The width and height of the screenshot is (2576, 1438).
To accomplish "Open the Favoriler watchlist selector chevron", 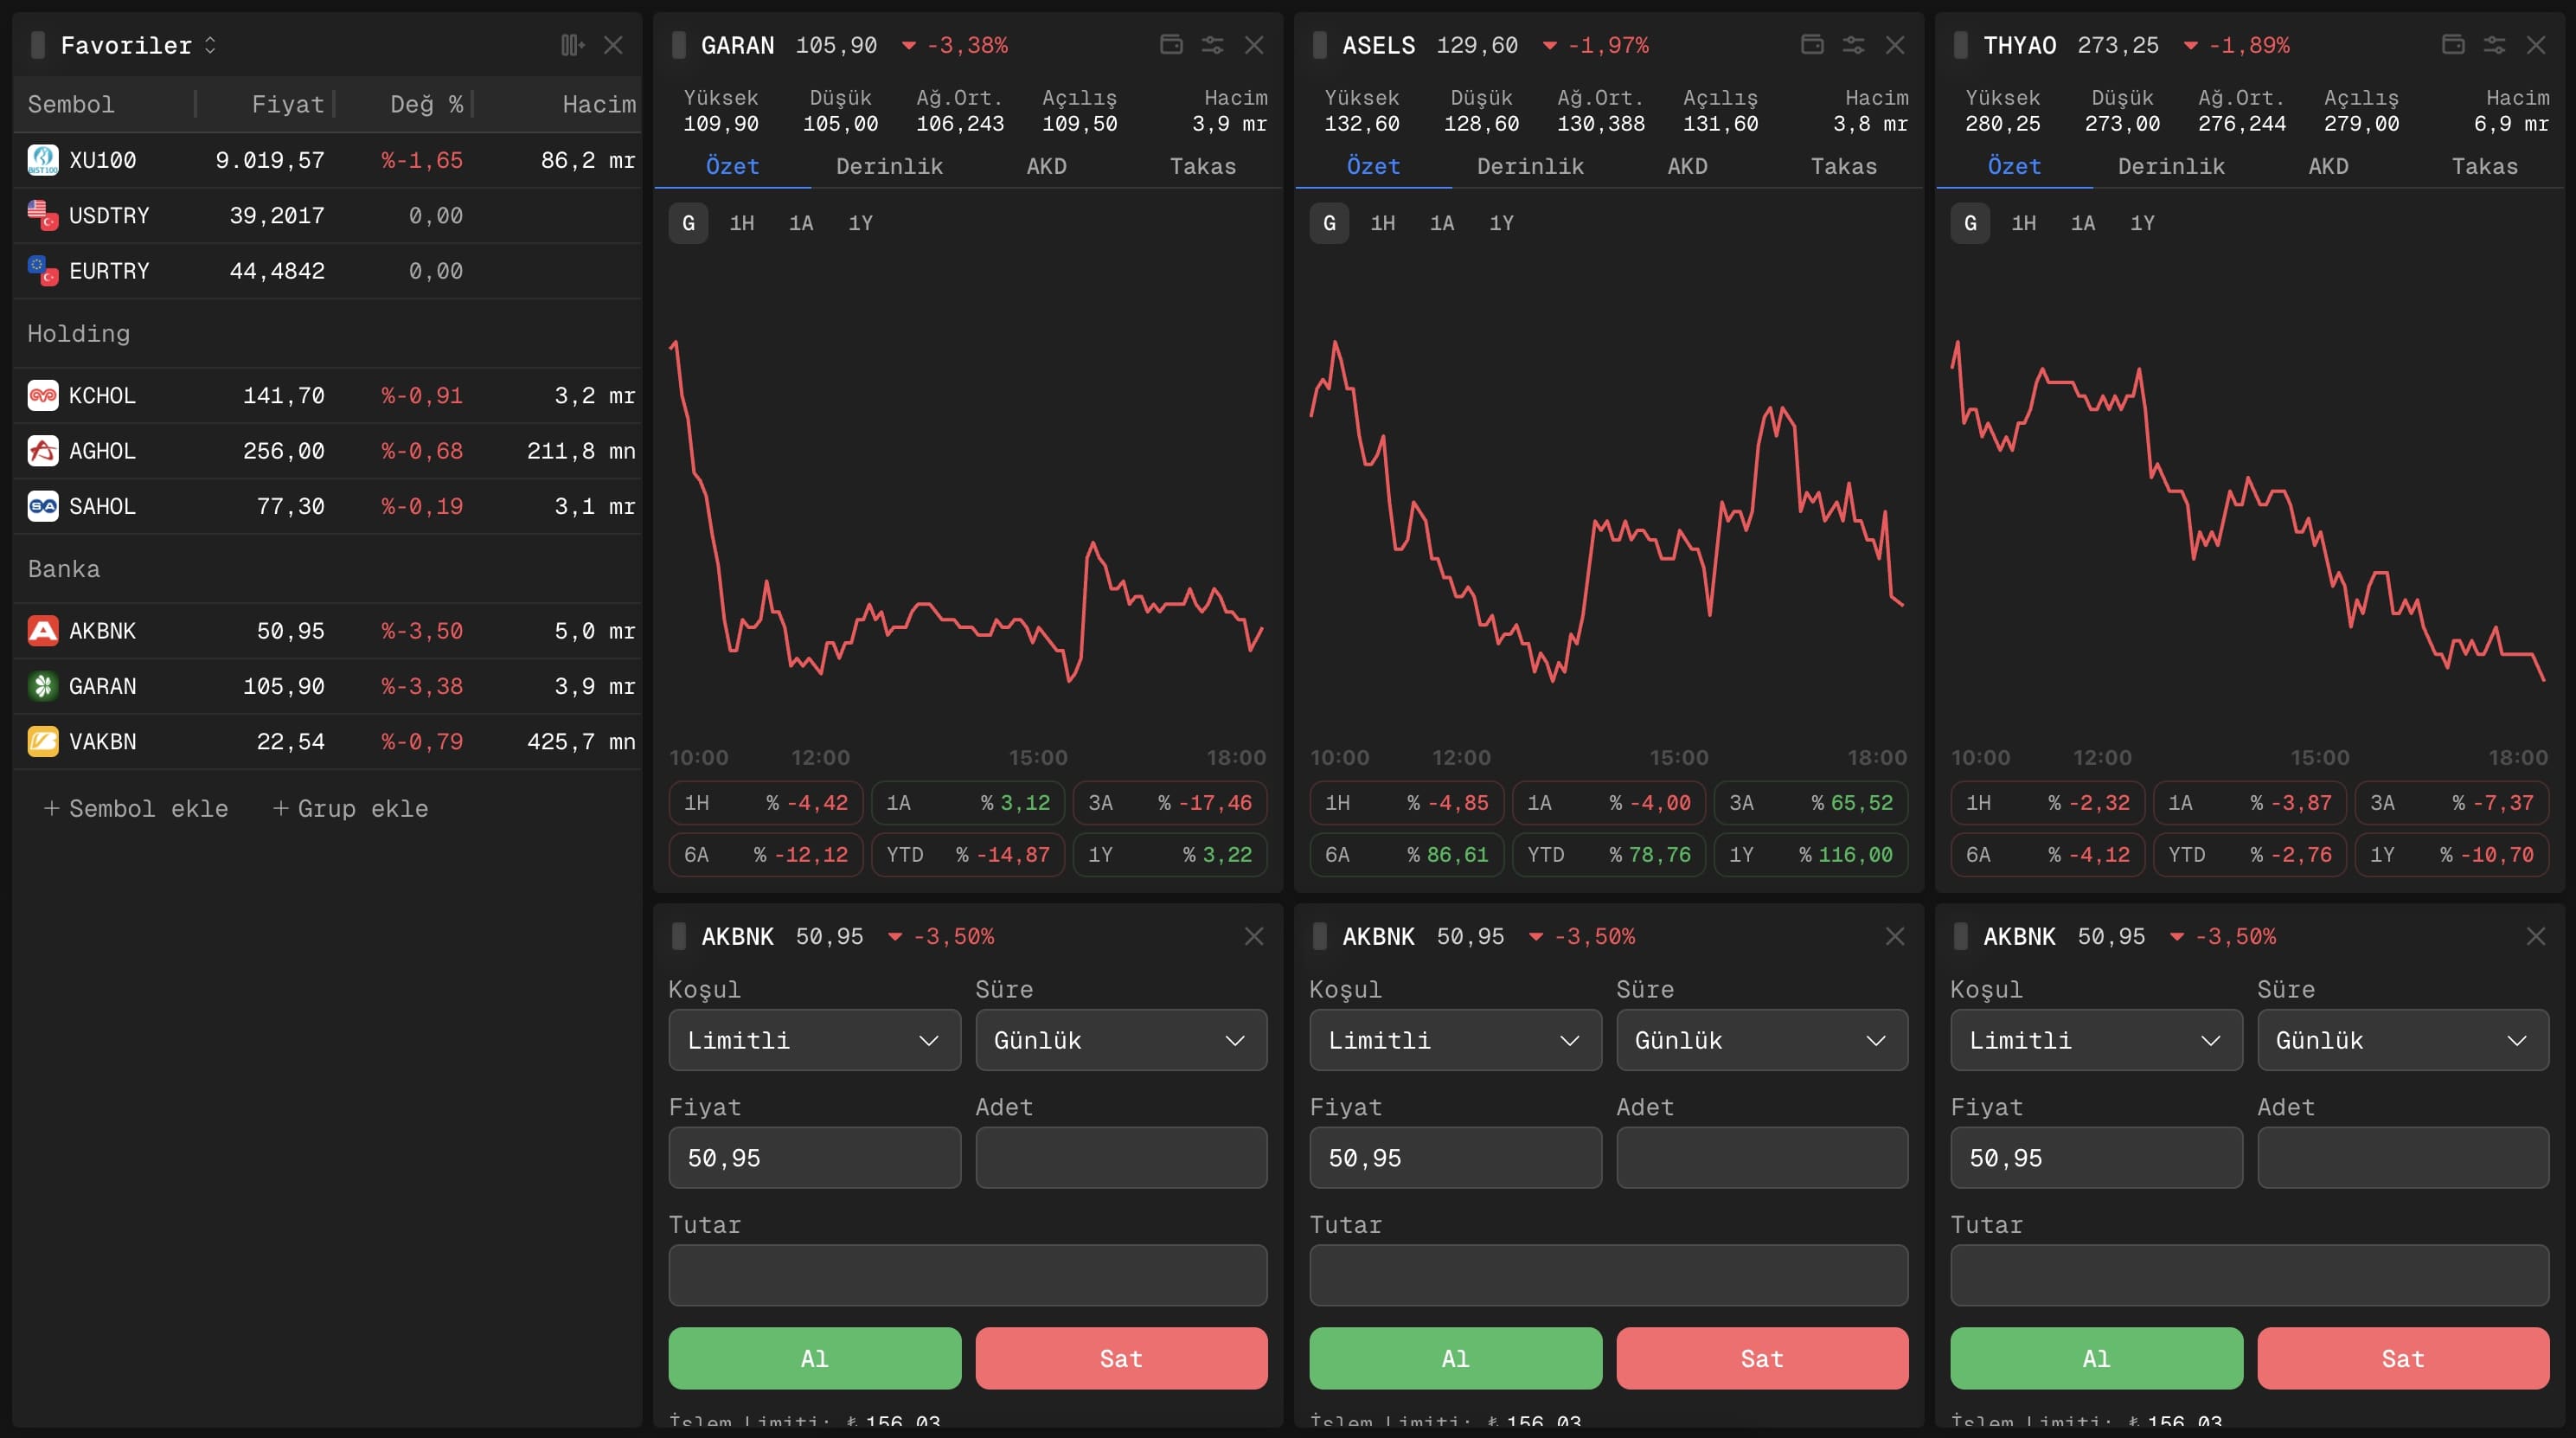I will pos(210,45).
